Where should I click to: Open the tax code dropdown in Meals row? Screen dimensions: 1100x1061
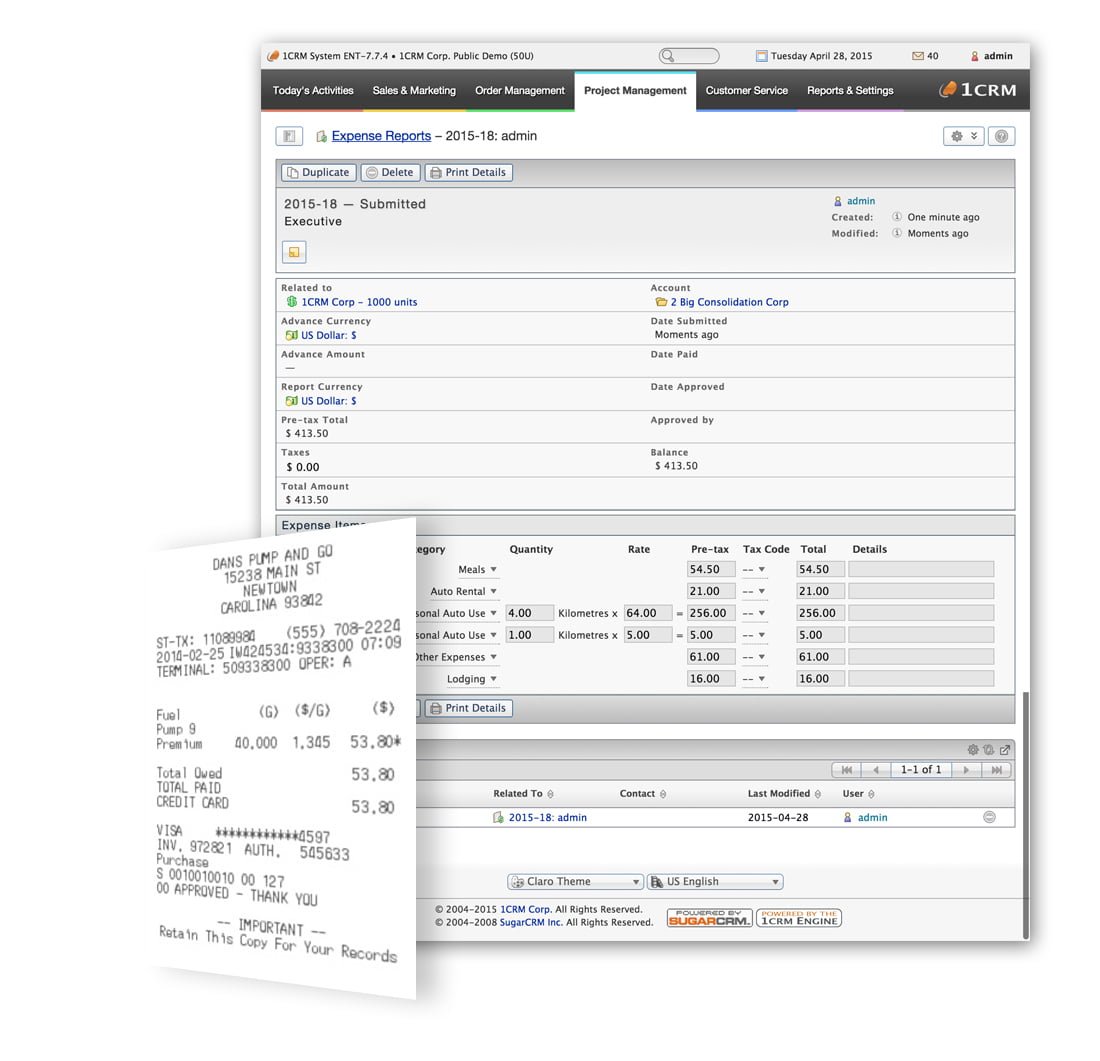[x=754, y=570]
